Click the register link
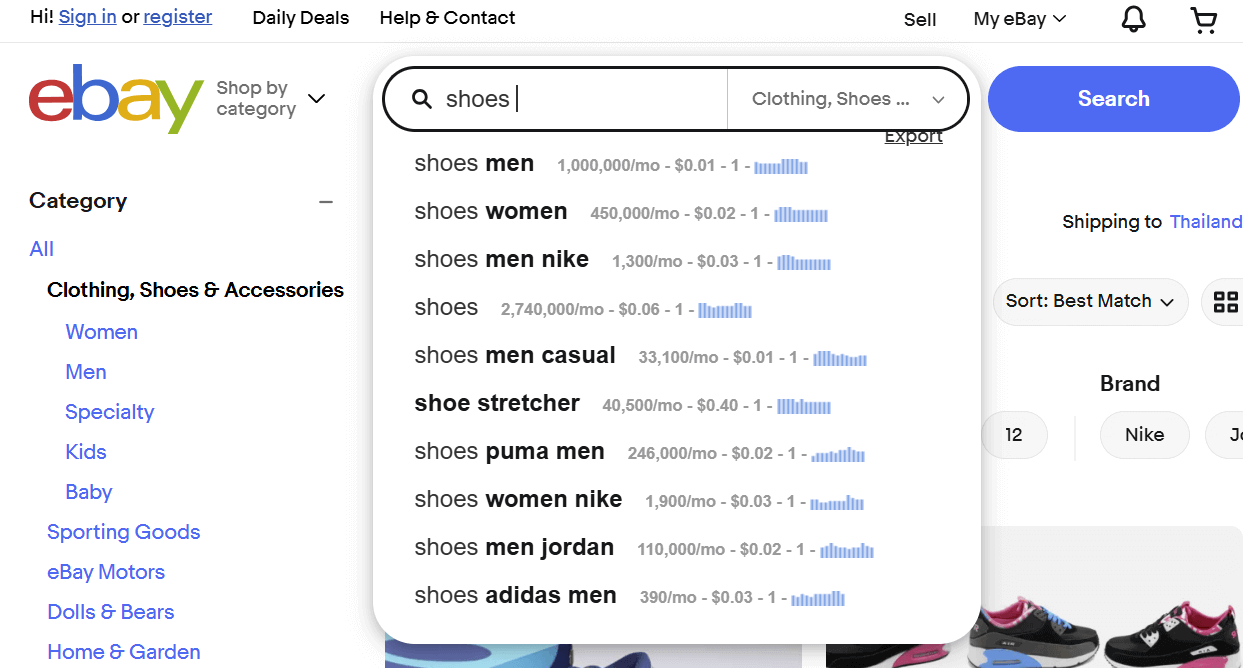This screenshot has height=668, width=1243. click(x=178, y=17)
